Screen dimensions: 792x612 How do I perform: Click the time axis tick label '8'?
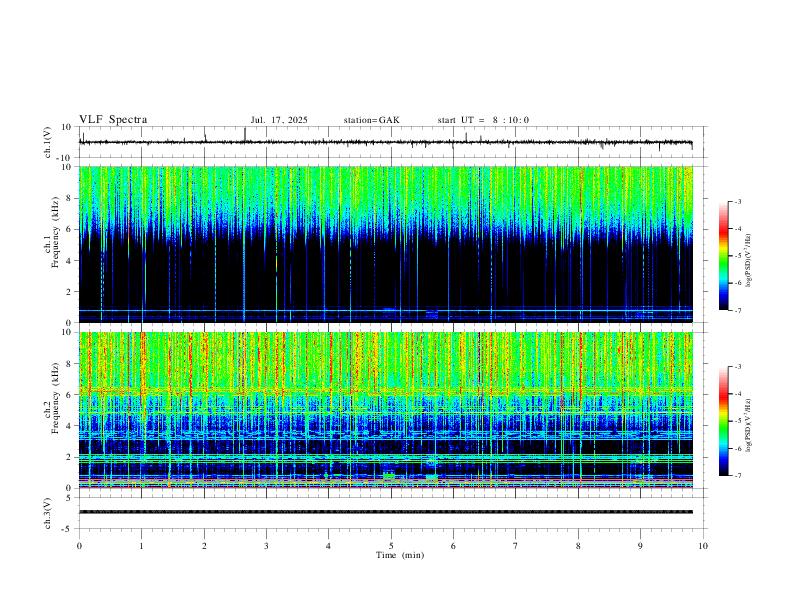point(578,546)
